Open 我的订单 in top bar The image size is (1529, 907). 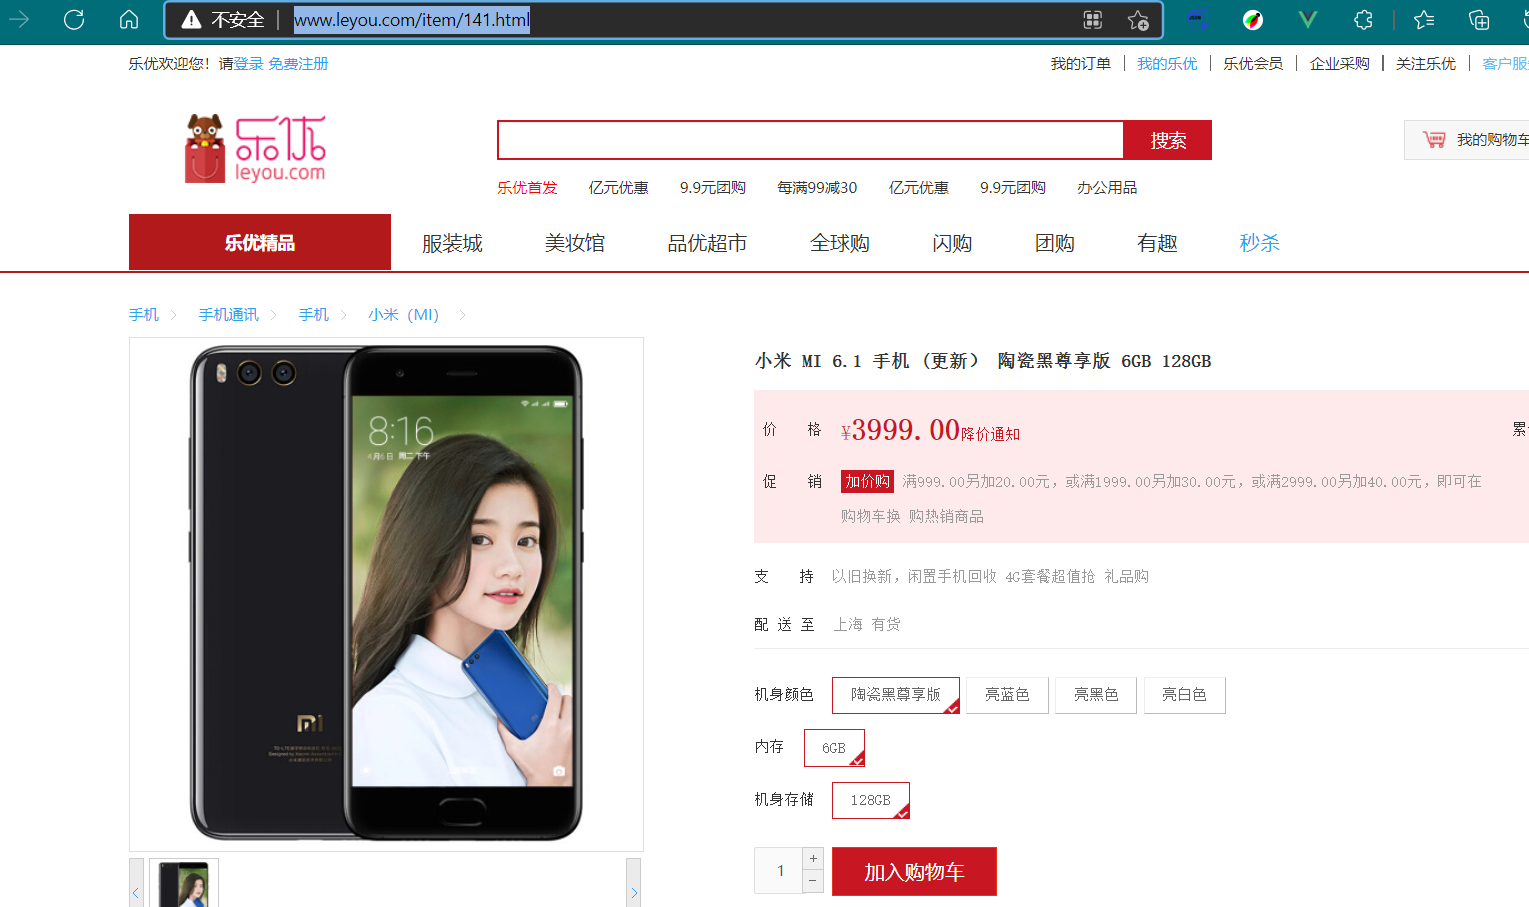[x=1081, y=64]
